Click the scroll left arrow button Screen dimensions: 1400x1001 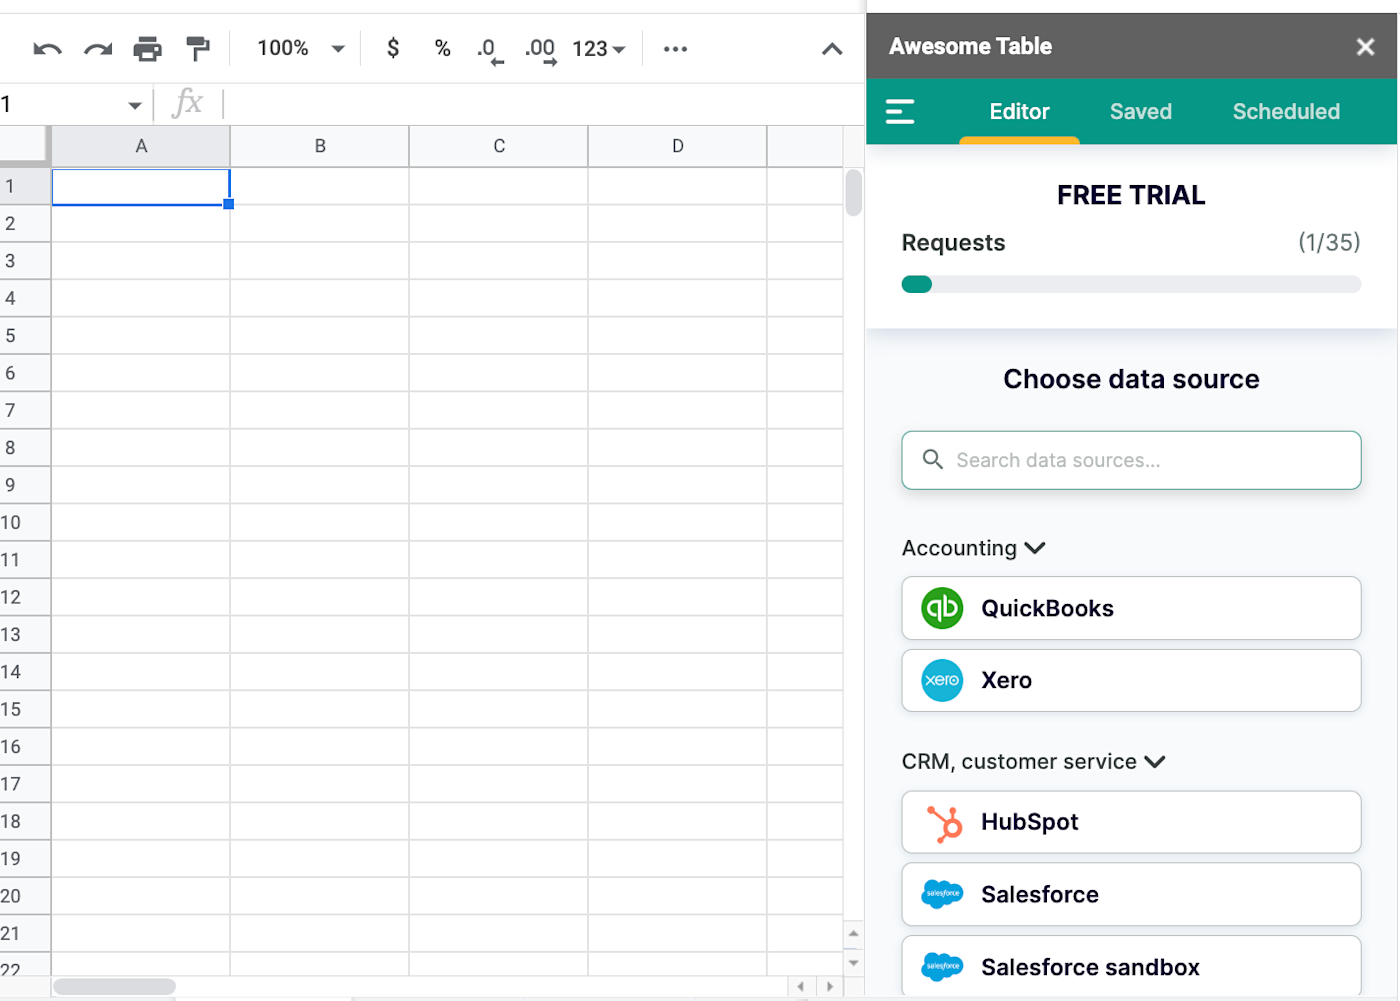click(801, 986)
